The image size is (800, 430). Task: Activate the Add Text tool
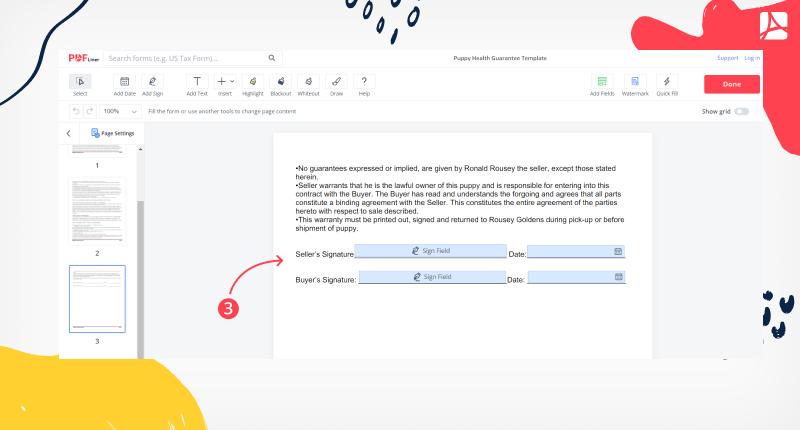[x=197, y=84]
